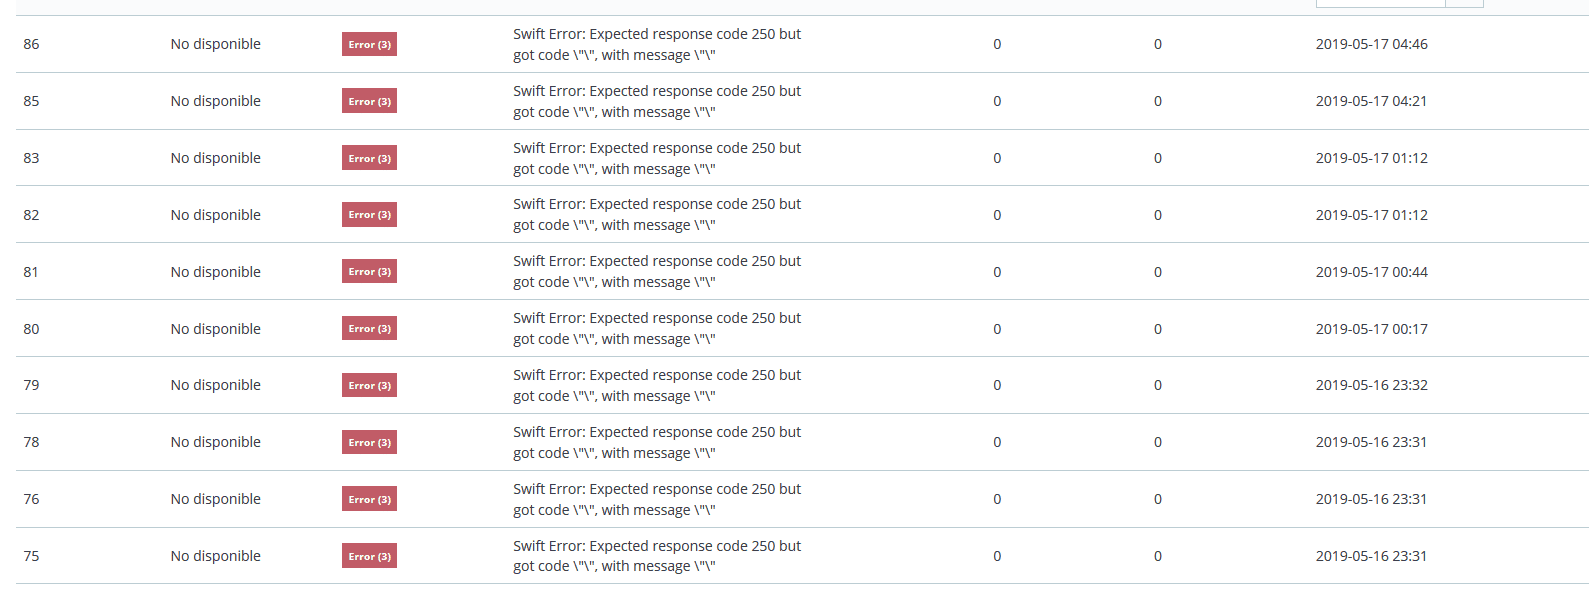Select the Error (3) label for row 82
The width and height of the screenshot is (1589, 614).
pyautogui.click(x=369, y=215)
